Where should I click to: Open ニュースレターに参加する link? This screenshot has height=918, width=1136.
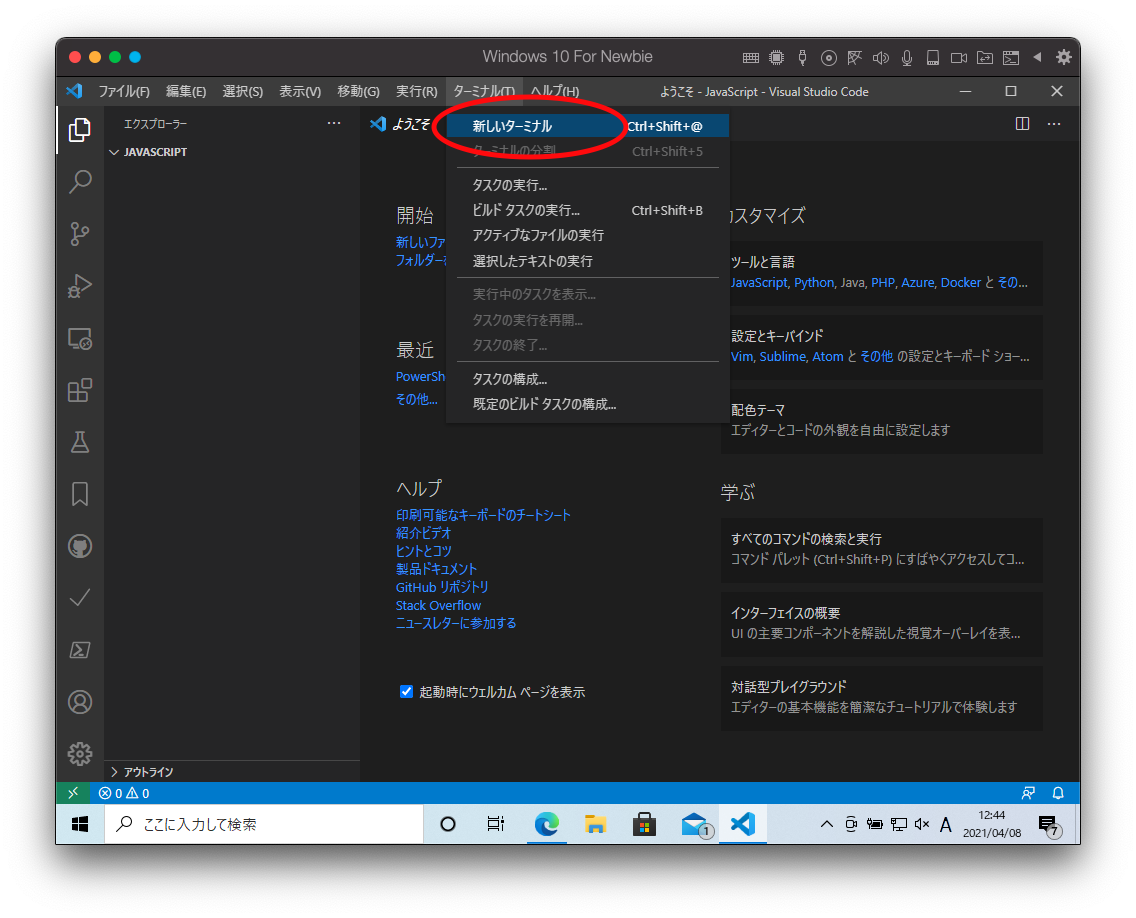tap(456, 623)
